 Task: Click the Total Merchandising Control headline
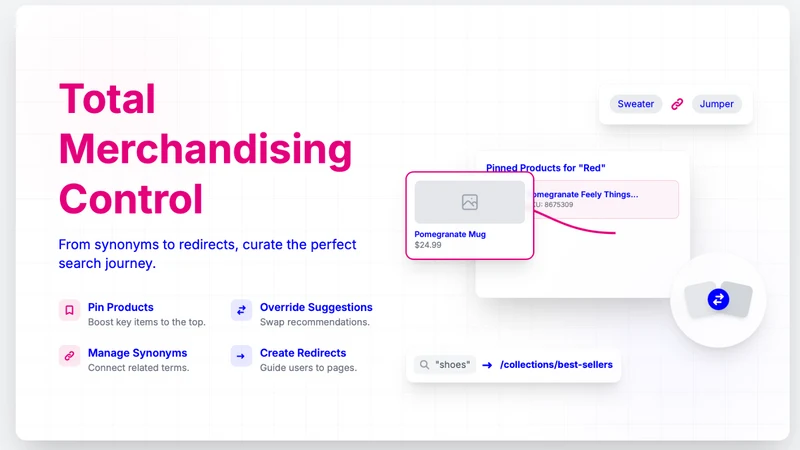(x=206, y=148)
